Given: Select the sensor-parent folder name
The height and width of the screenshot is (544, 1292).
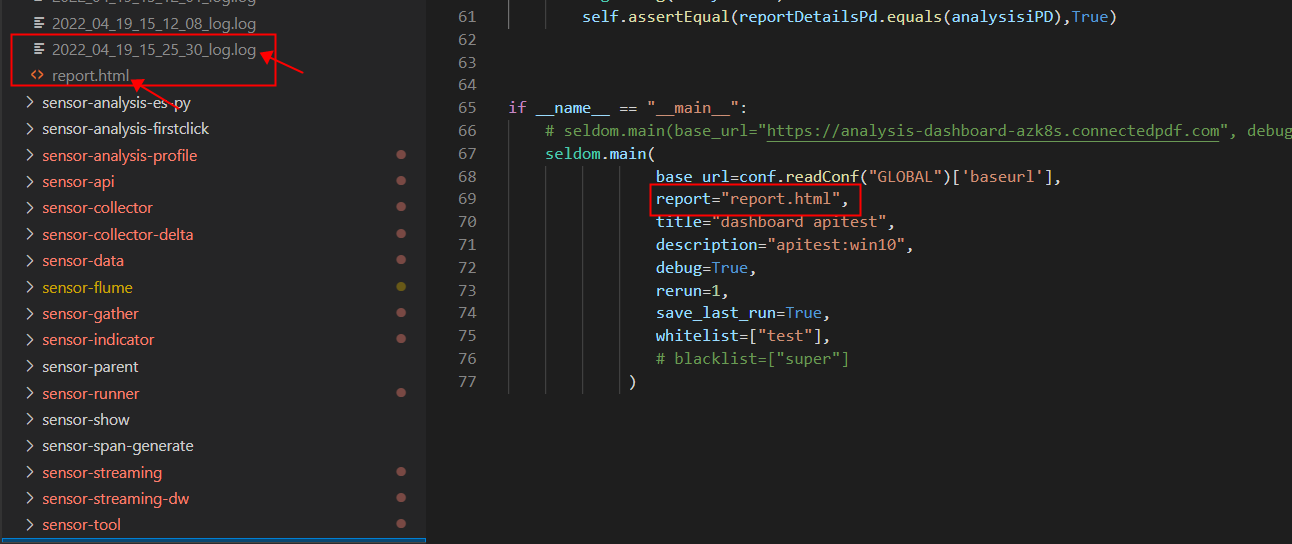Looking at the screenshot, I should pos(90,367).
